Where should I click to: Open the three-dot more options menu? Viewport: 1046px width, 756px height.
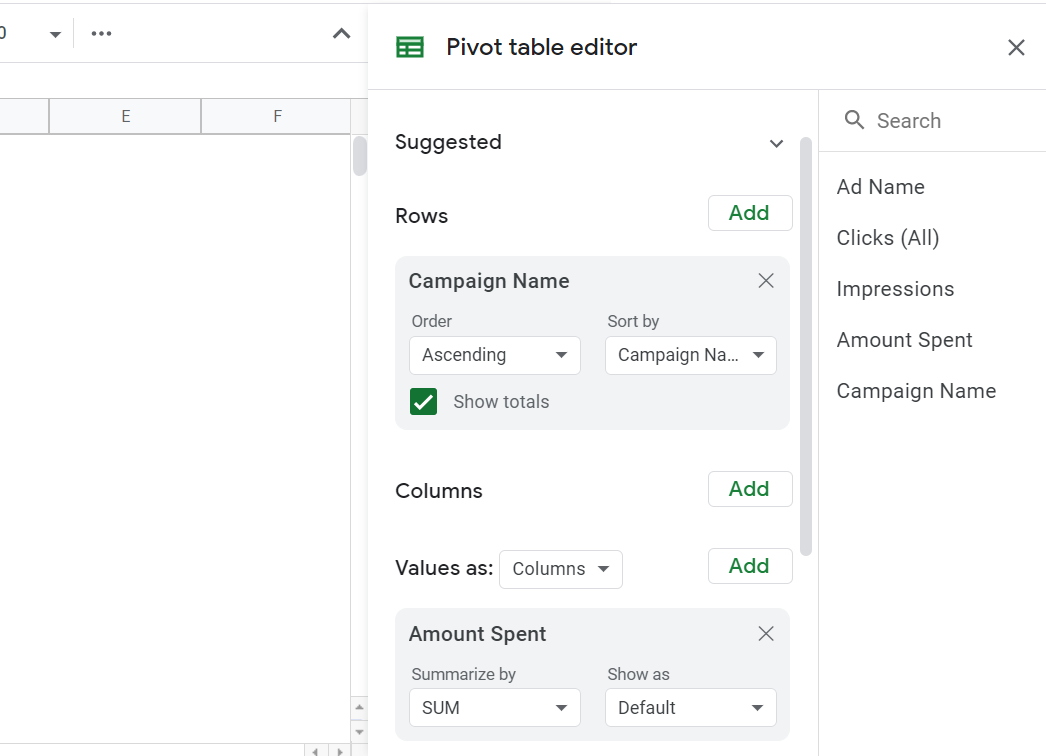101,34
